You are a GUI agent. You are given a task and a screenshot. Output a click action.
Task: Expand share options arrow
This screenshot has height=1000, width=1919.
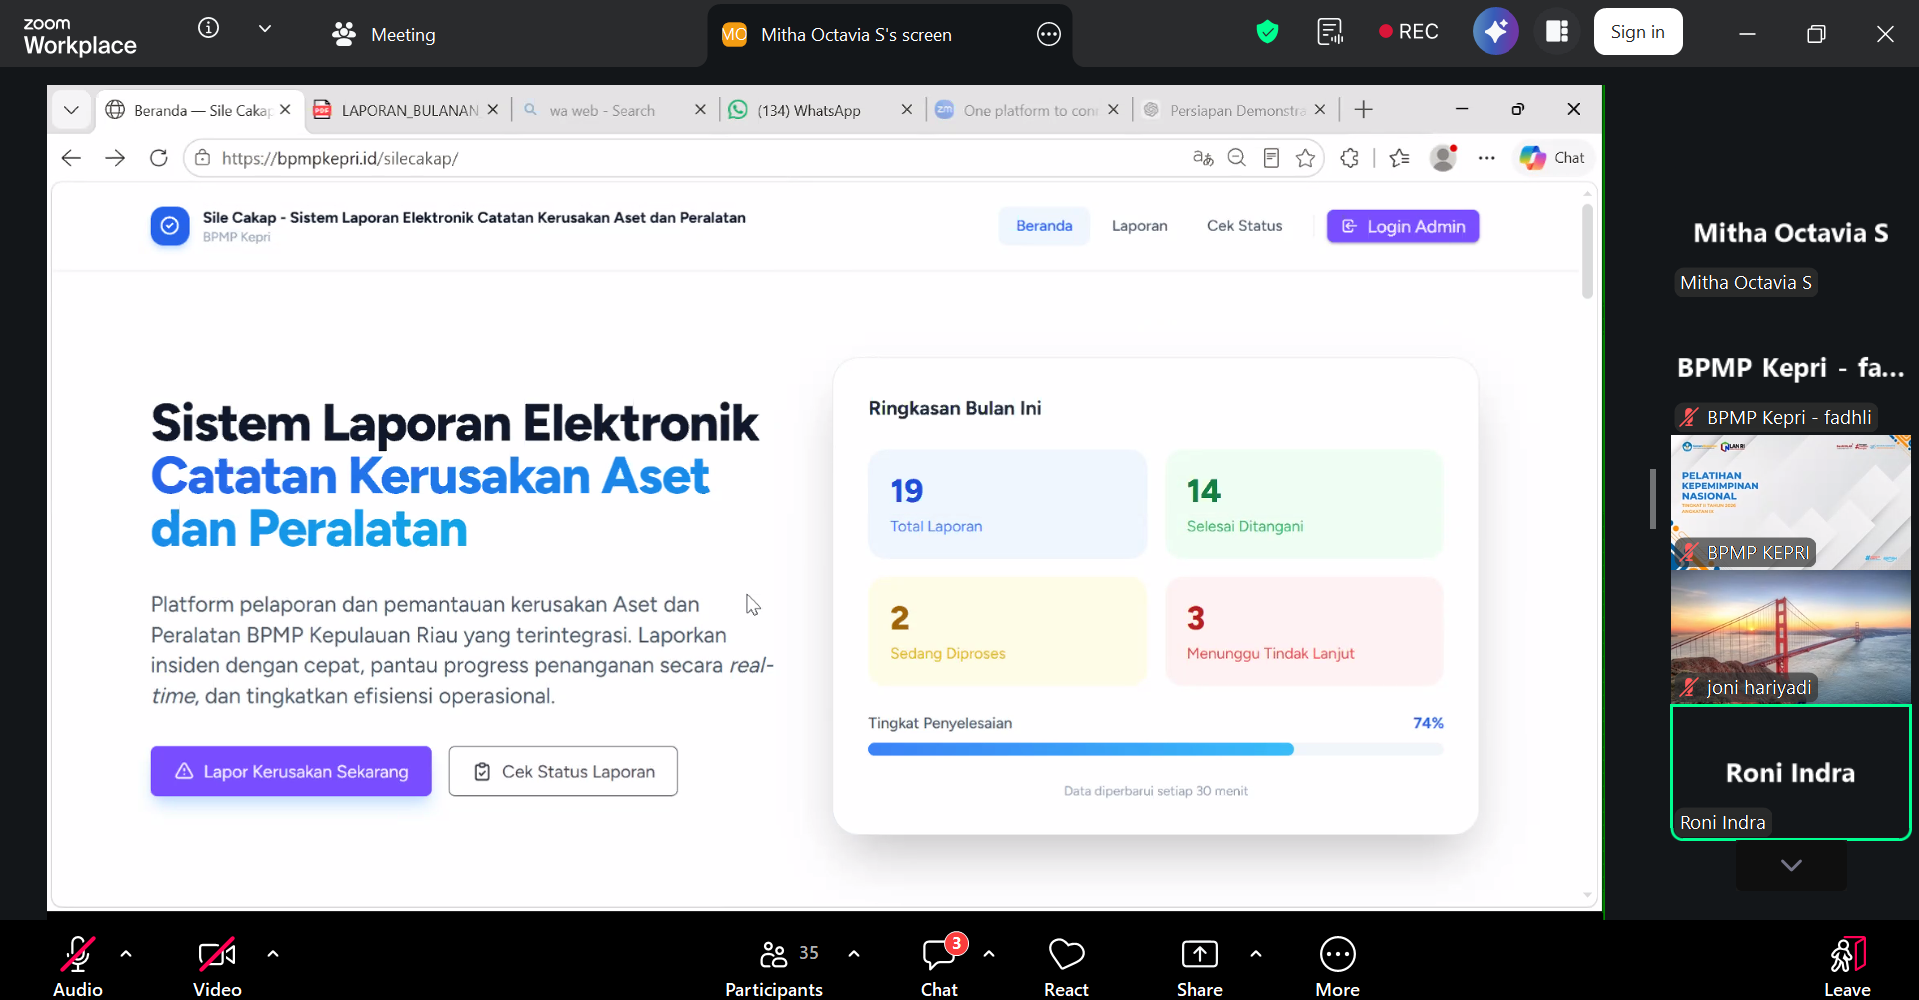(x=1256, y=954)
